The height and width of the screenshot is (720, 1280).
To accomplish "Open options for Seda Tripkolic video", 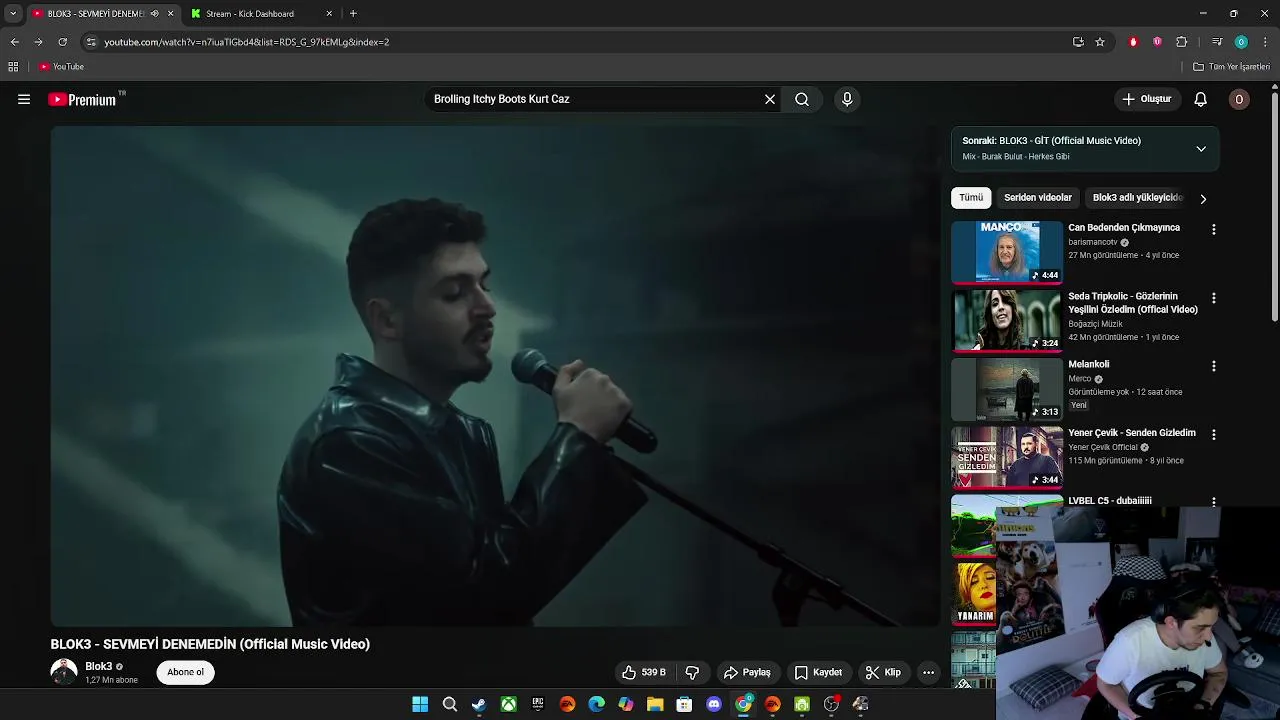I will (1213, 298).
